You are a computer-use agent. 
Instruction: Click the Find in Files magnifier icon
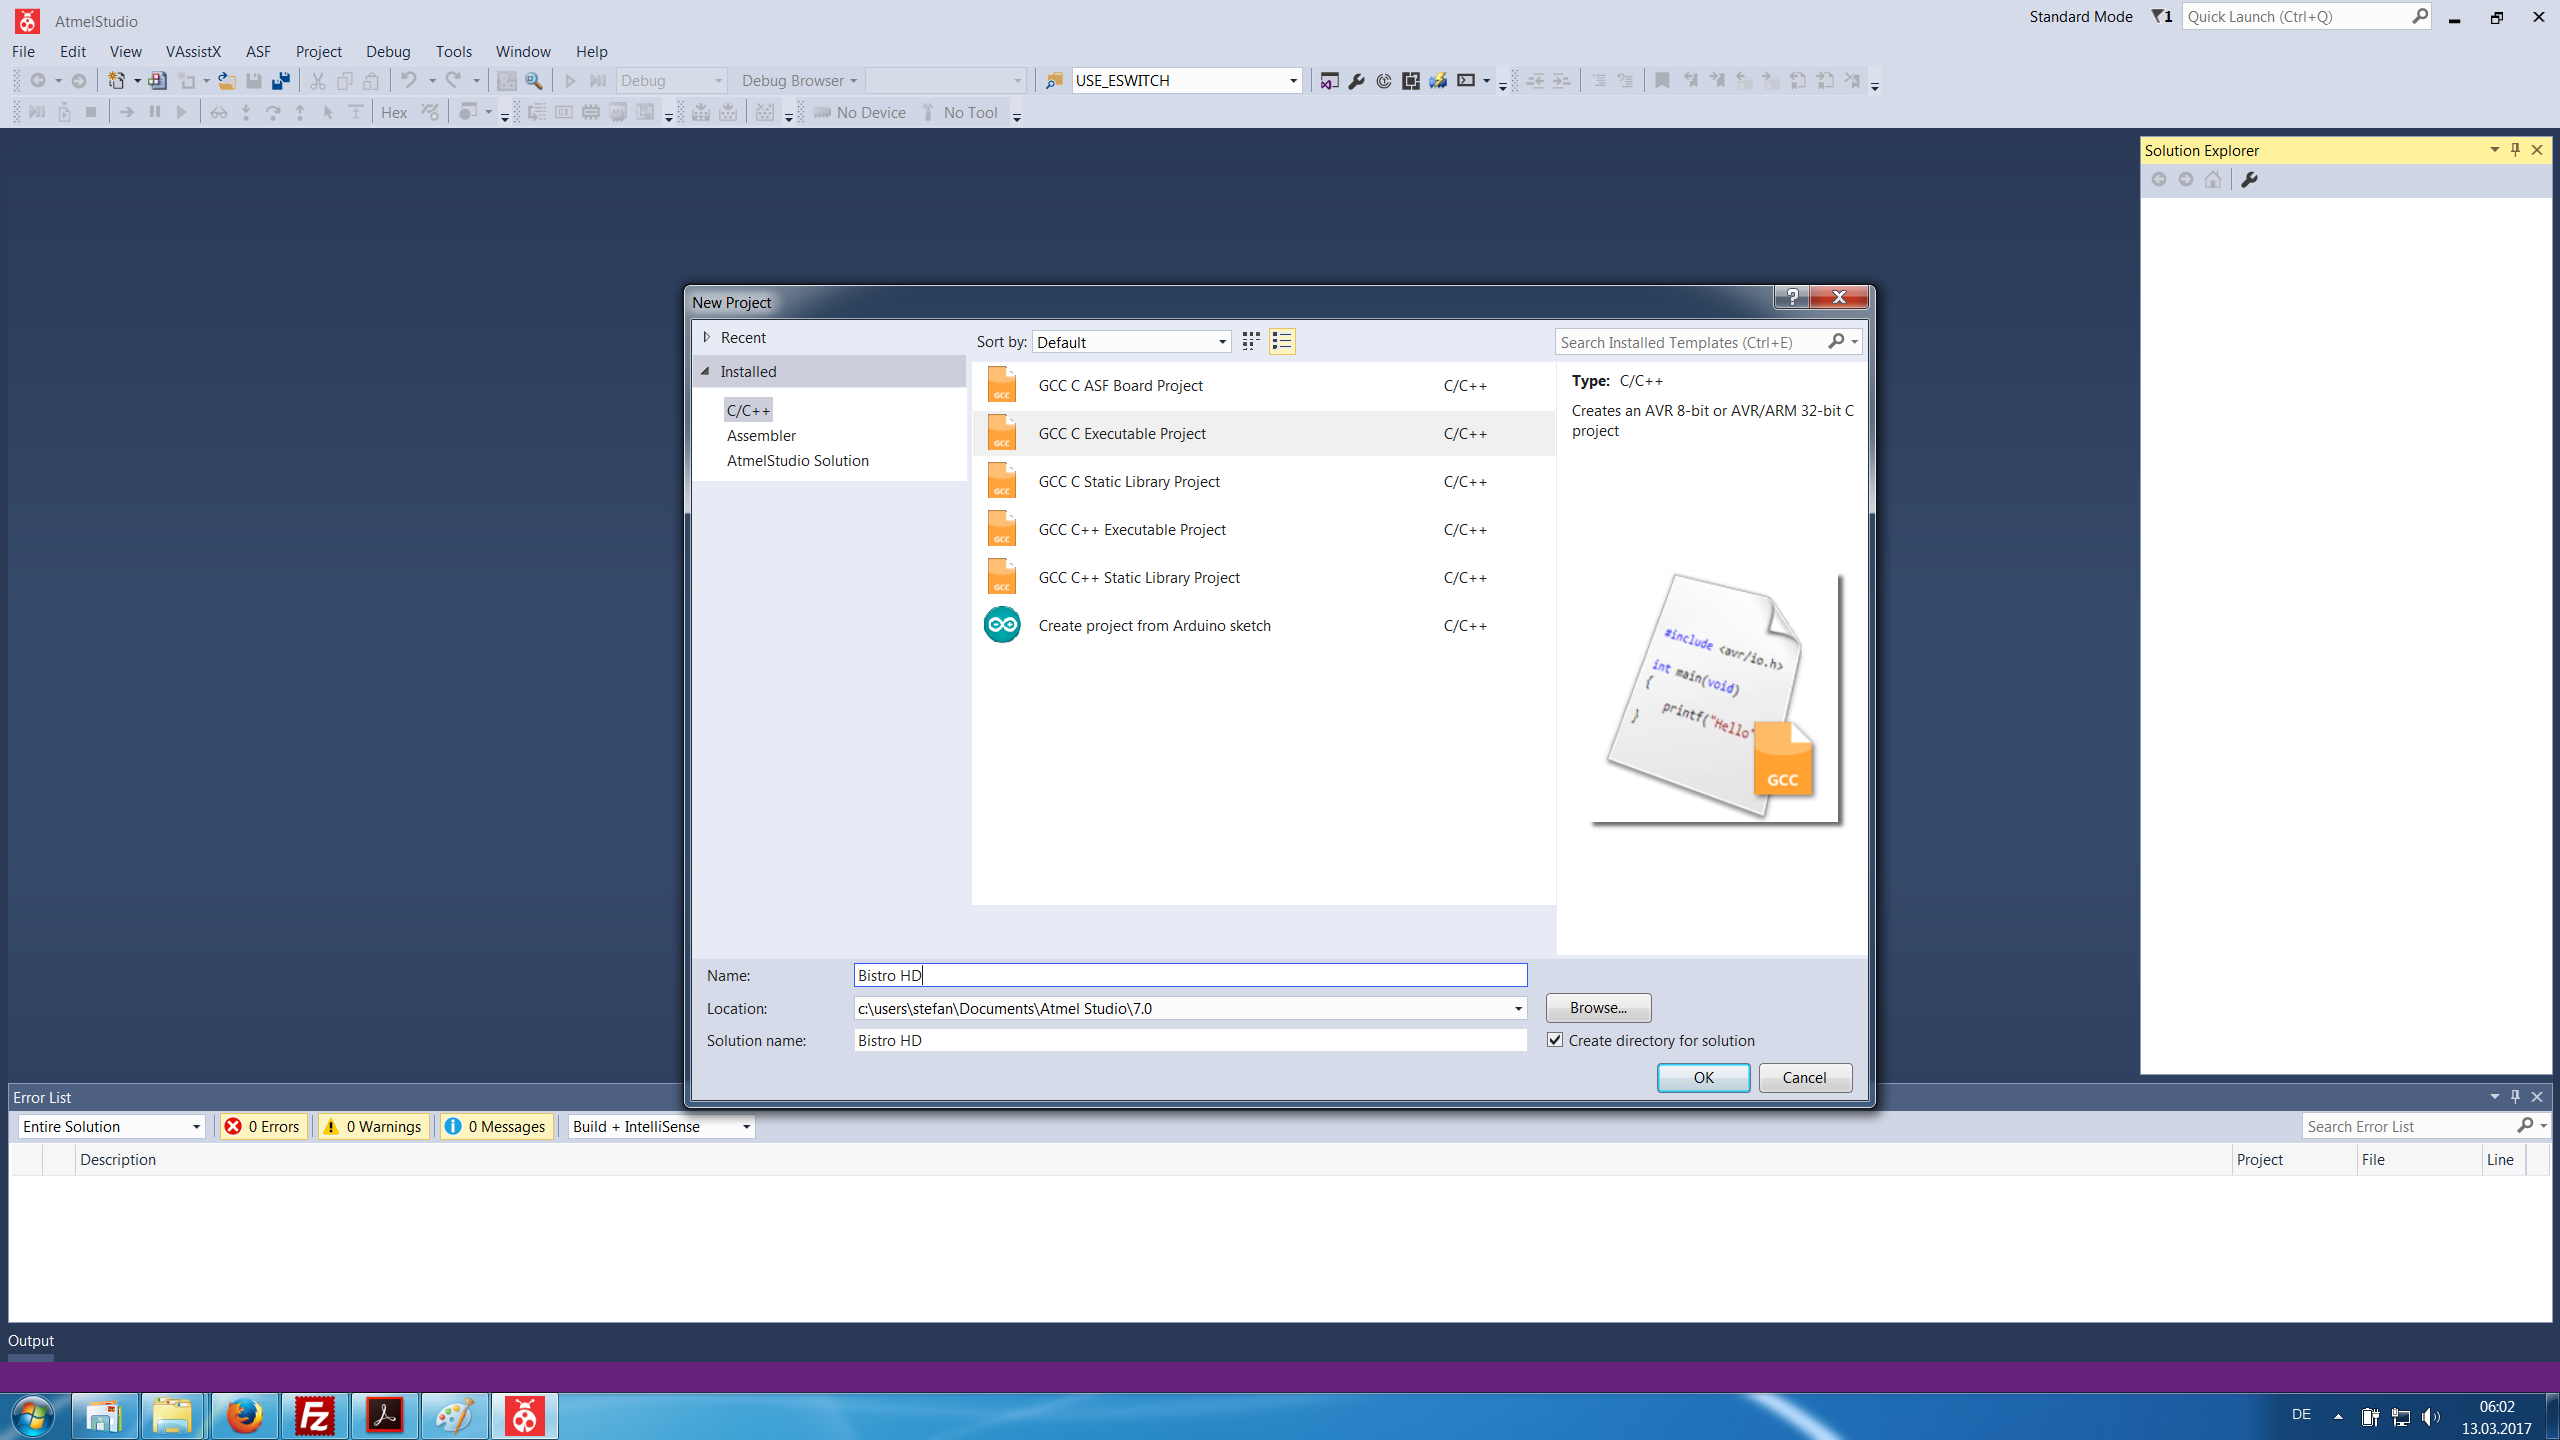[534, 80]
